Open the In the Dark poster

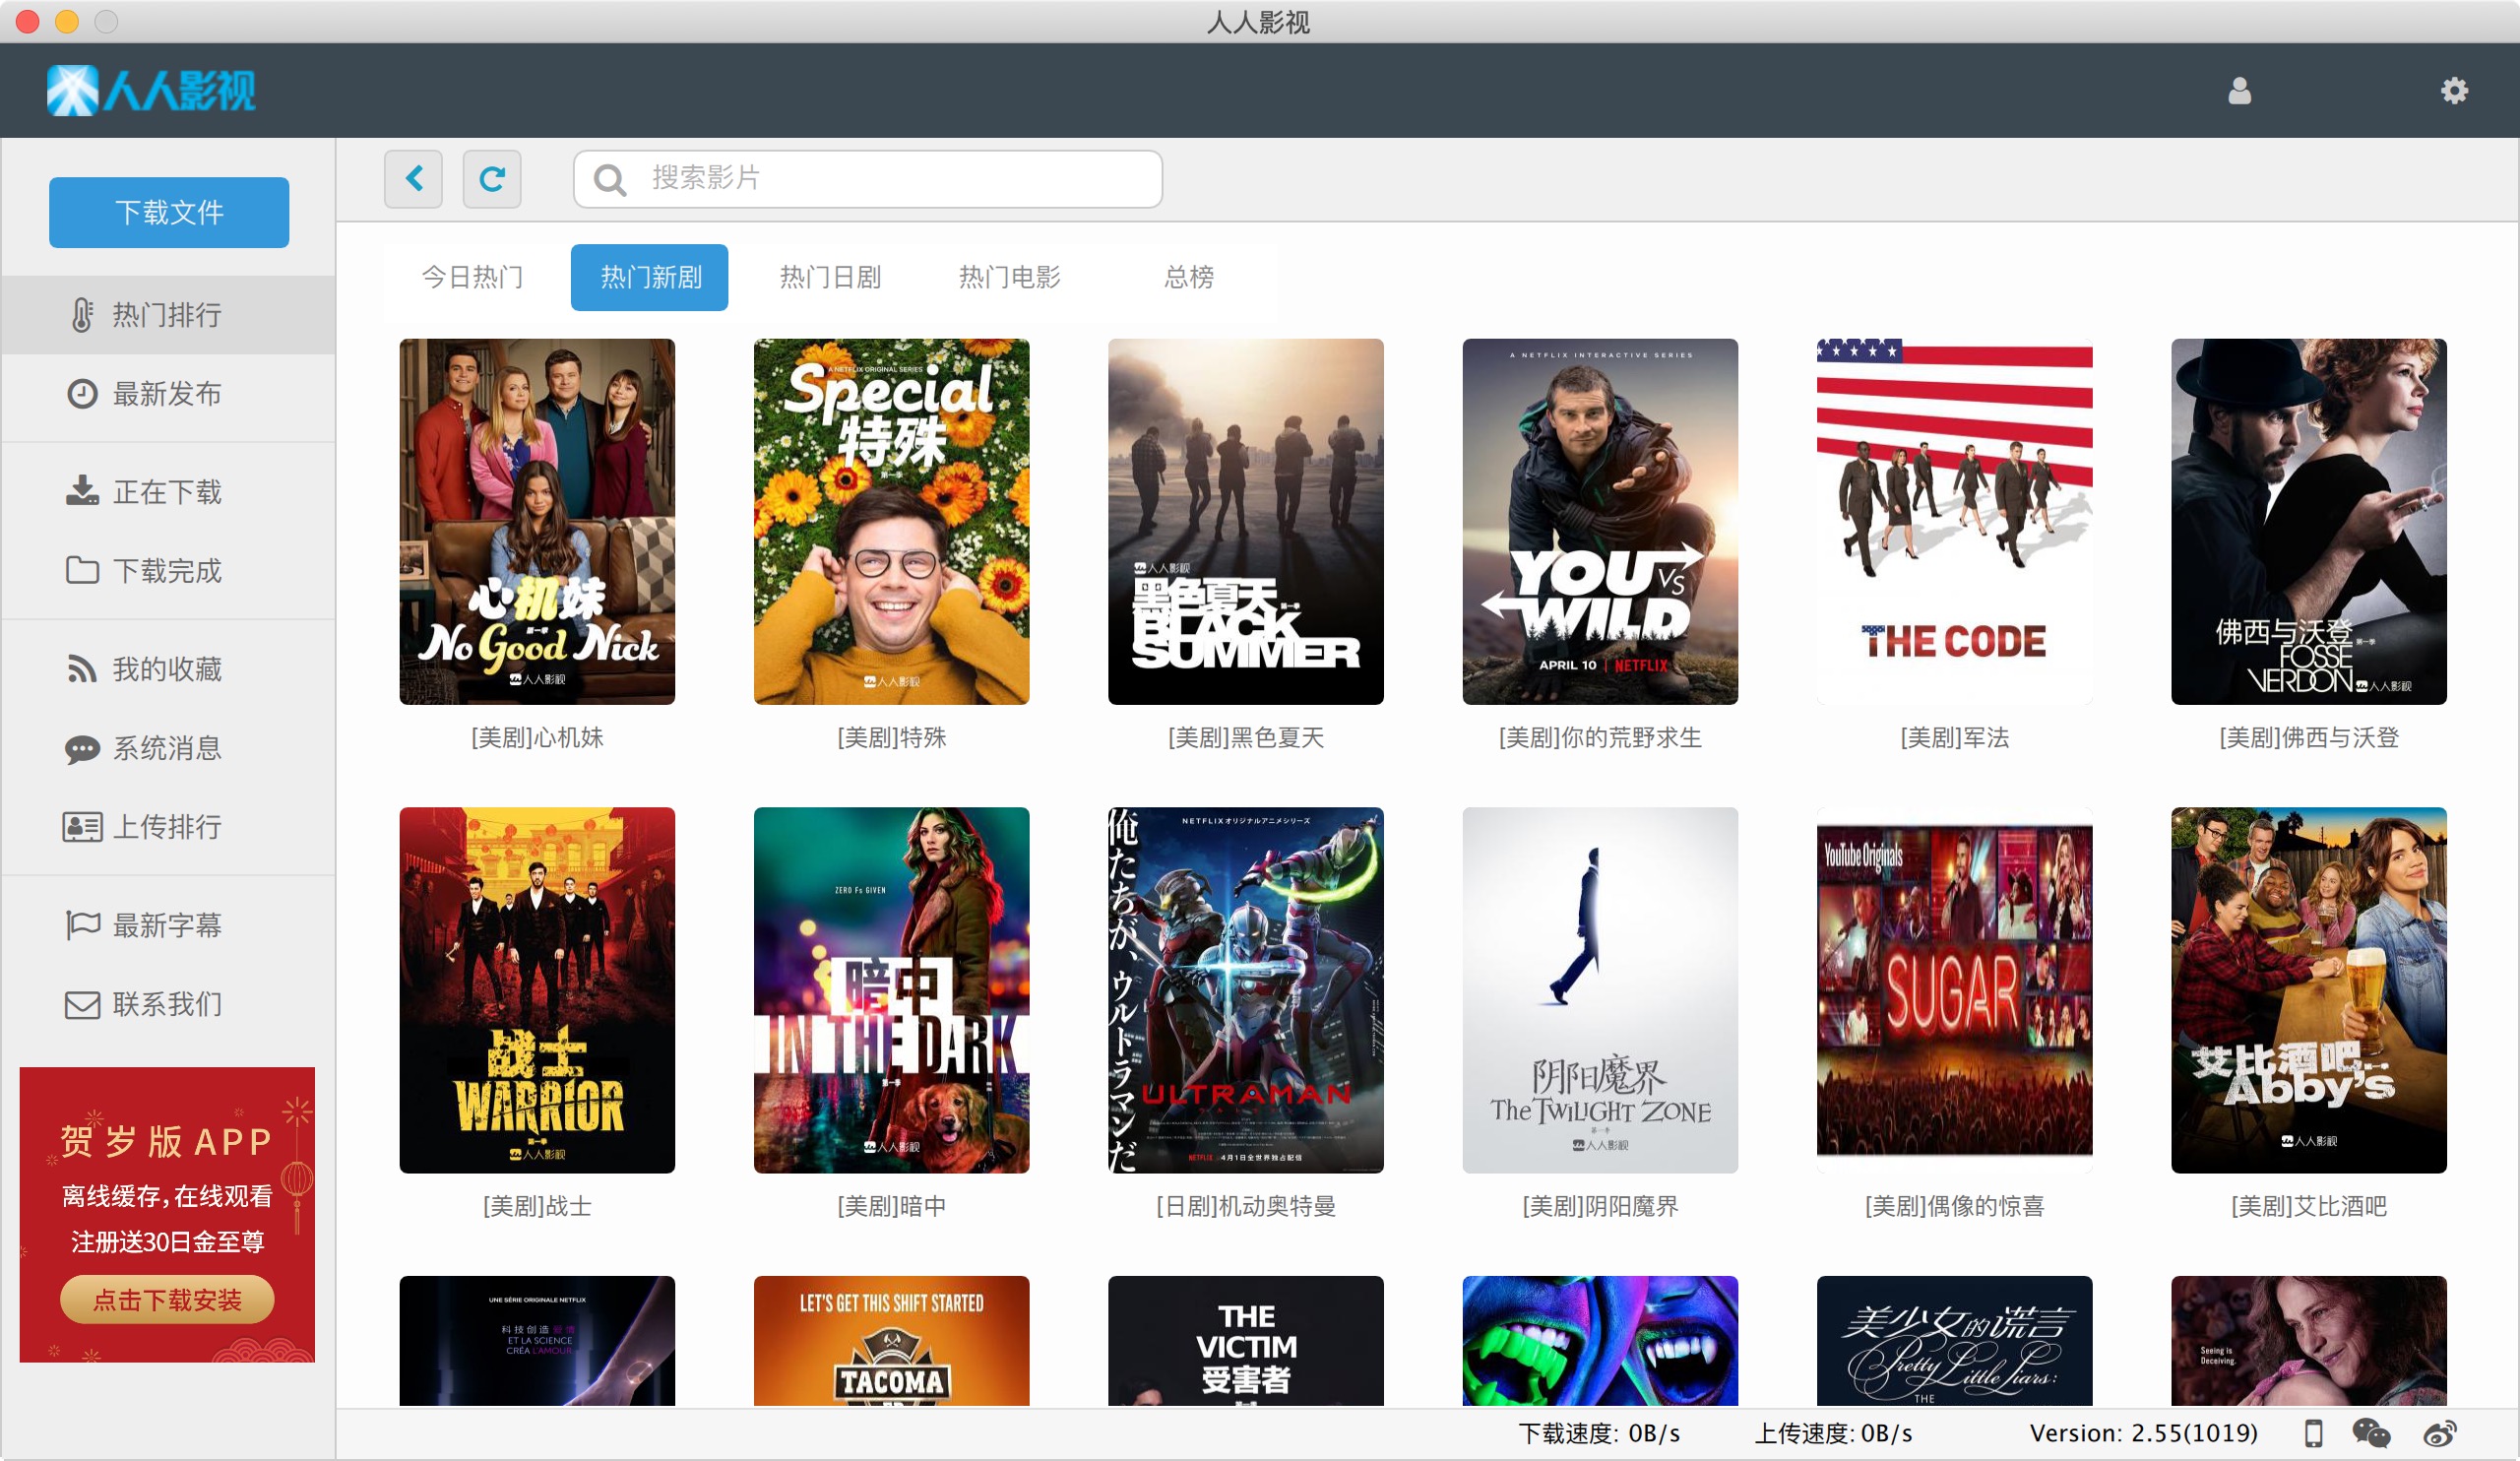tap(891, 990)
